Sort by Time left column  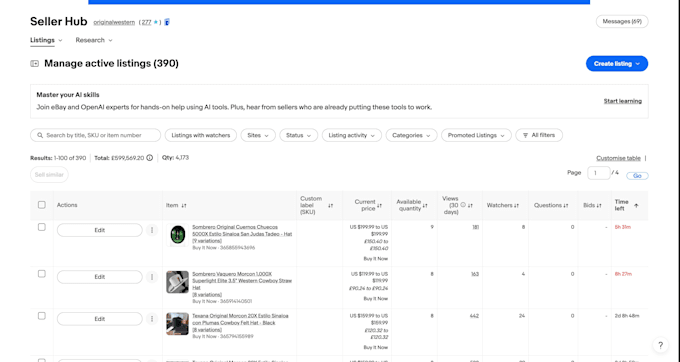636,205
